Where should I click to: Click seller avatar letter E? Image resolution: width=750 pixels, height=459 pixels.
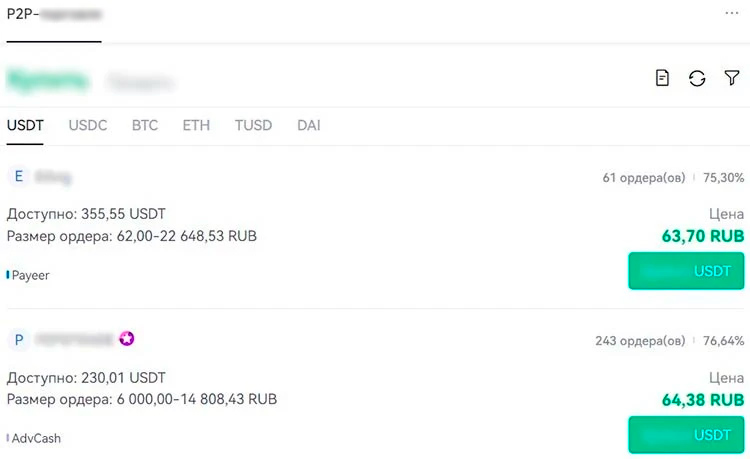(19, 177)
